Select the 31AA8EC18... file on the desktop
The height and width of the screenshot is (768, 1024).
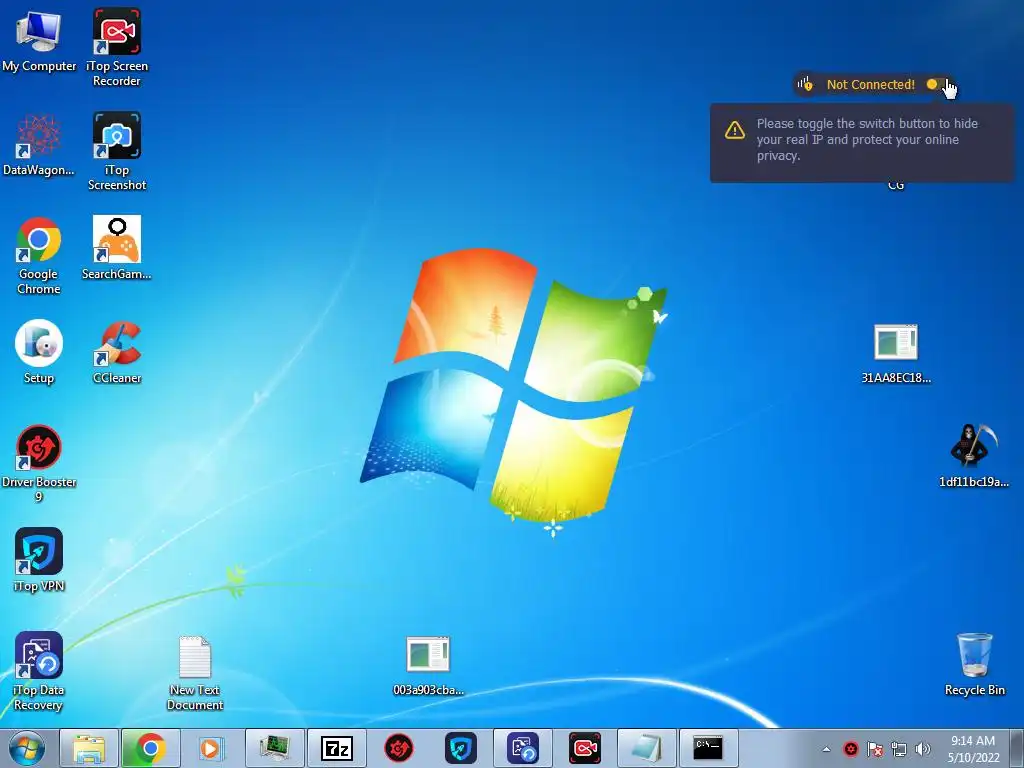point(896,353)
